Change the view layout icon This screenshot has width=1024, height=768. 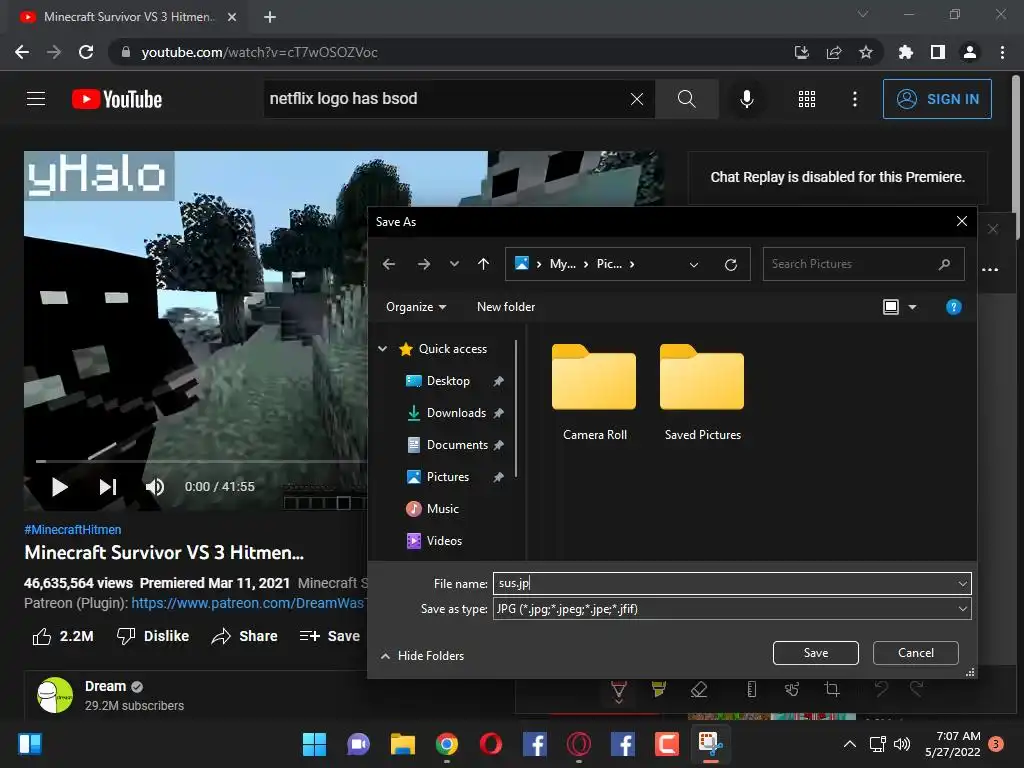coord(891,307)
